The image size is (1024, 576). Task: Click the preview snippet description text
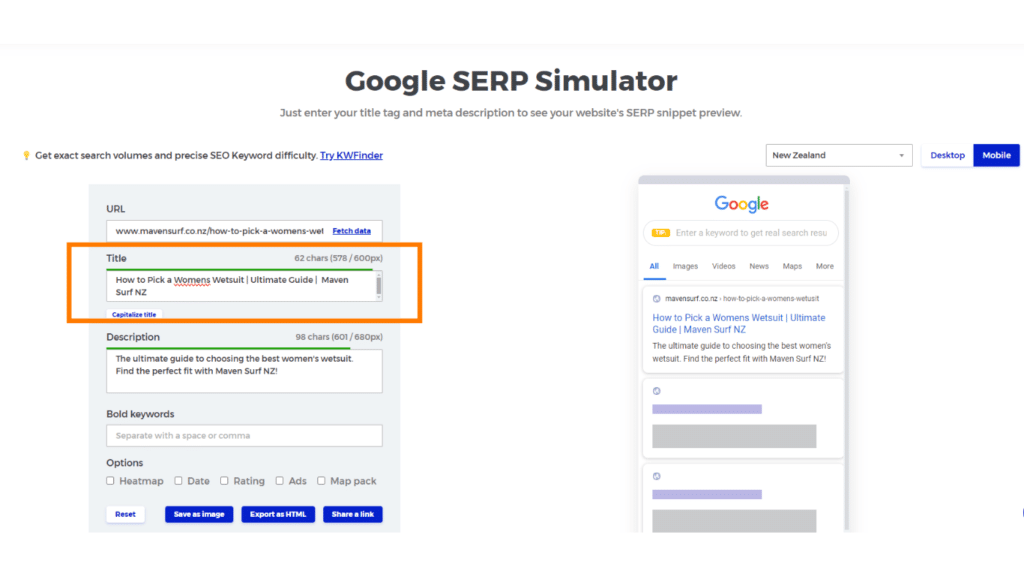(x=741, y=352)
